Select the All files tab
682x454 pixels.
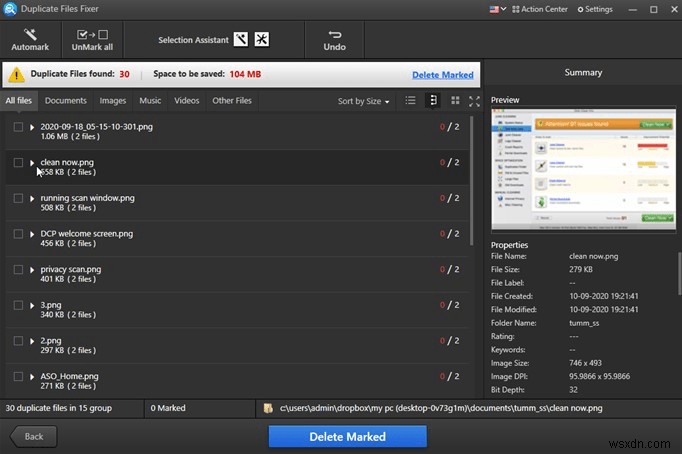(x=19, y=100)
